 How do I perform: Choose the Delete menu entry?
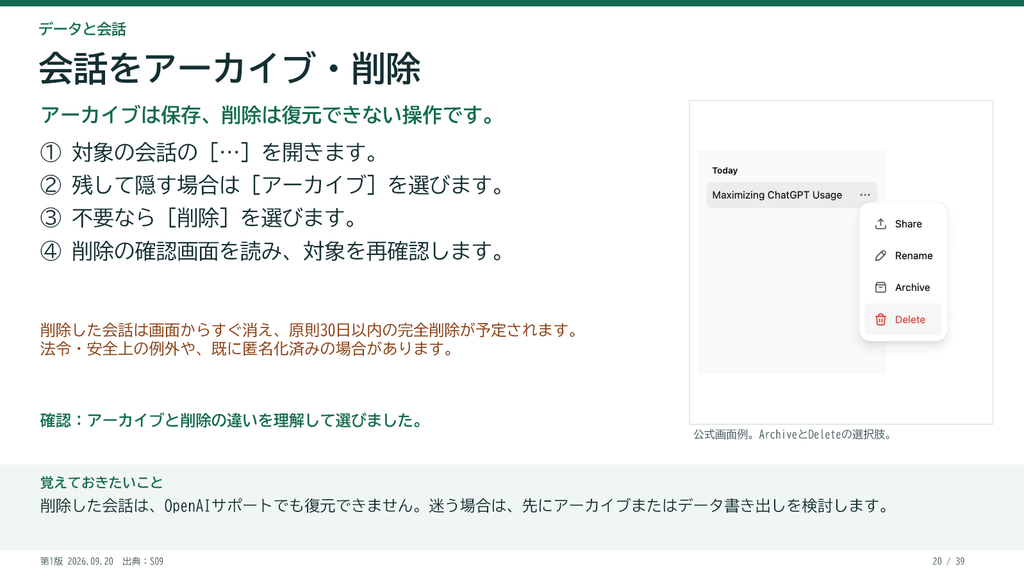click(x=903, y=319)
